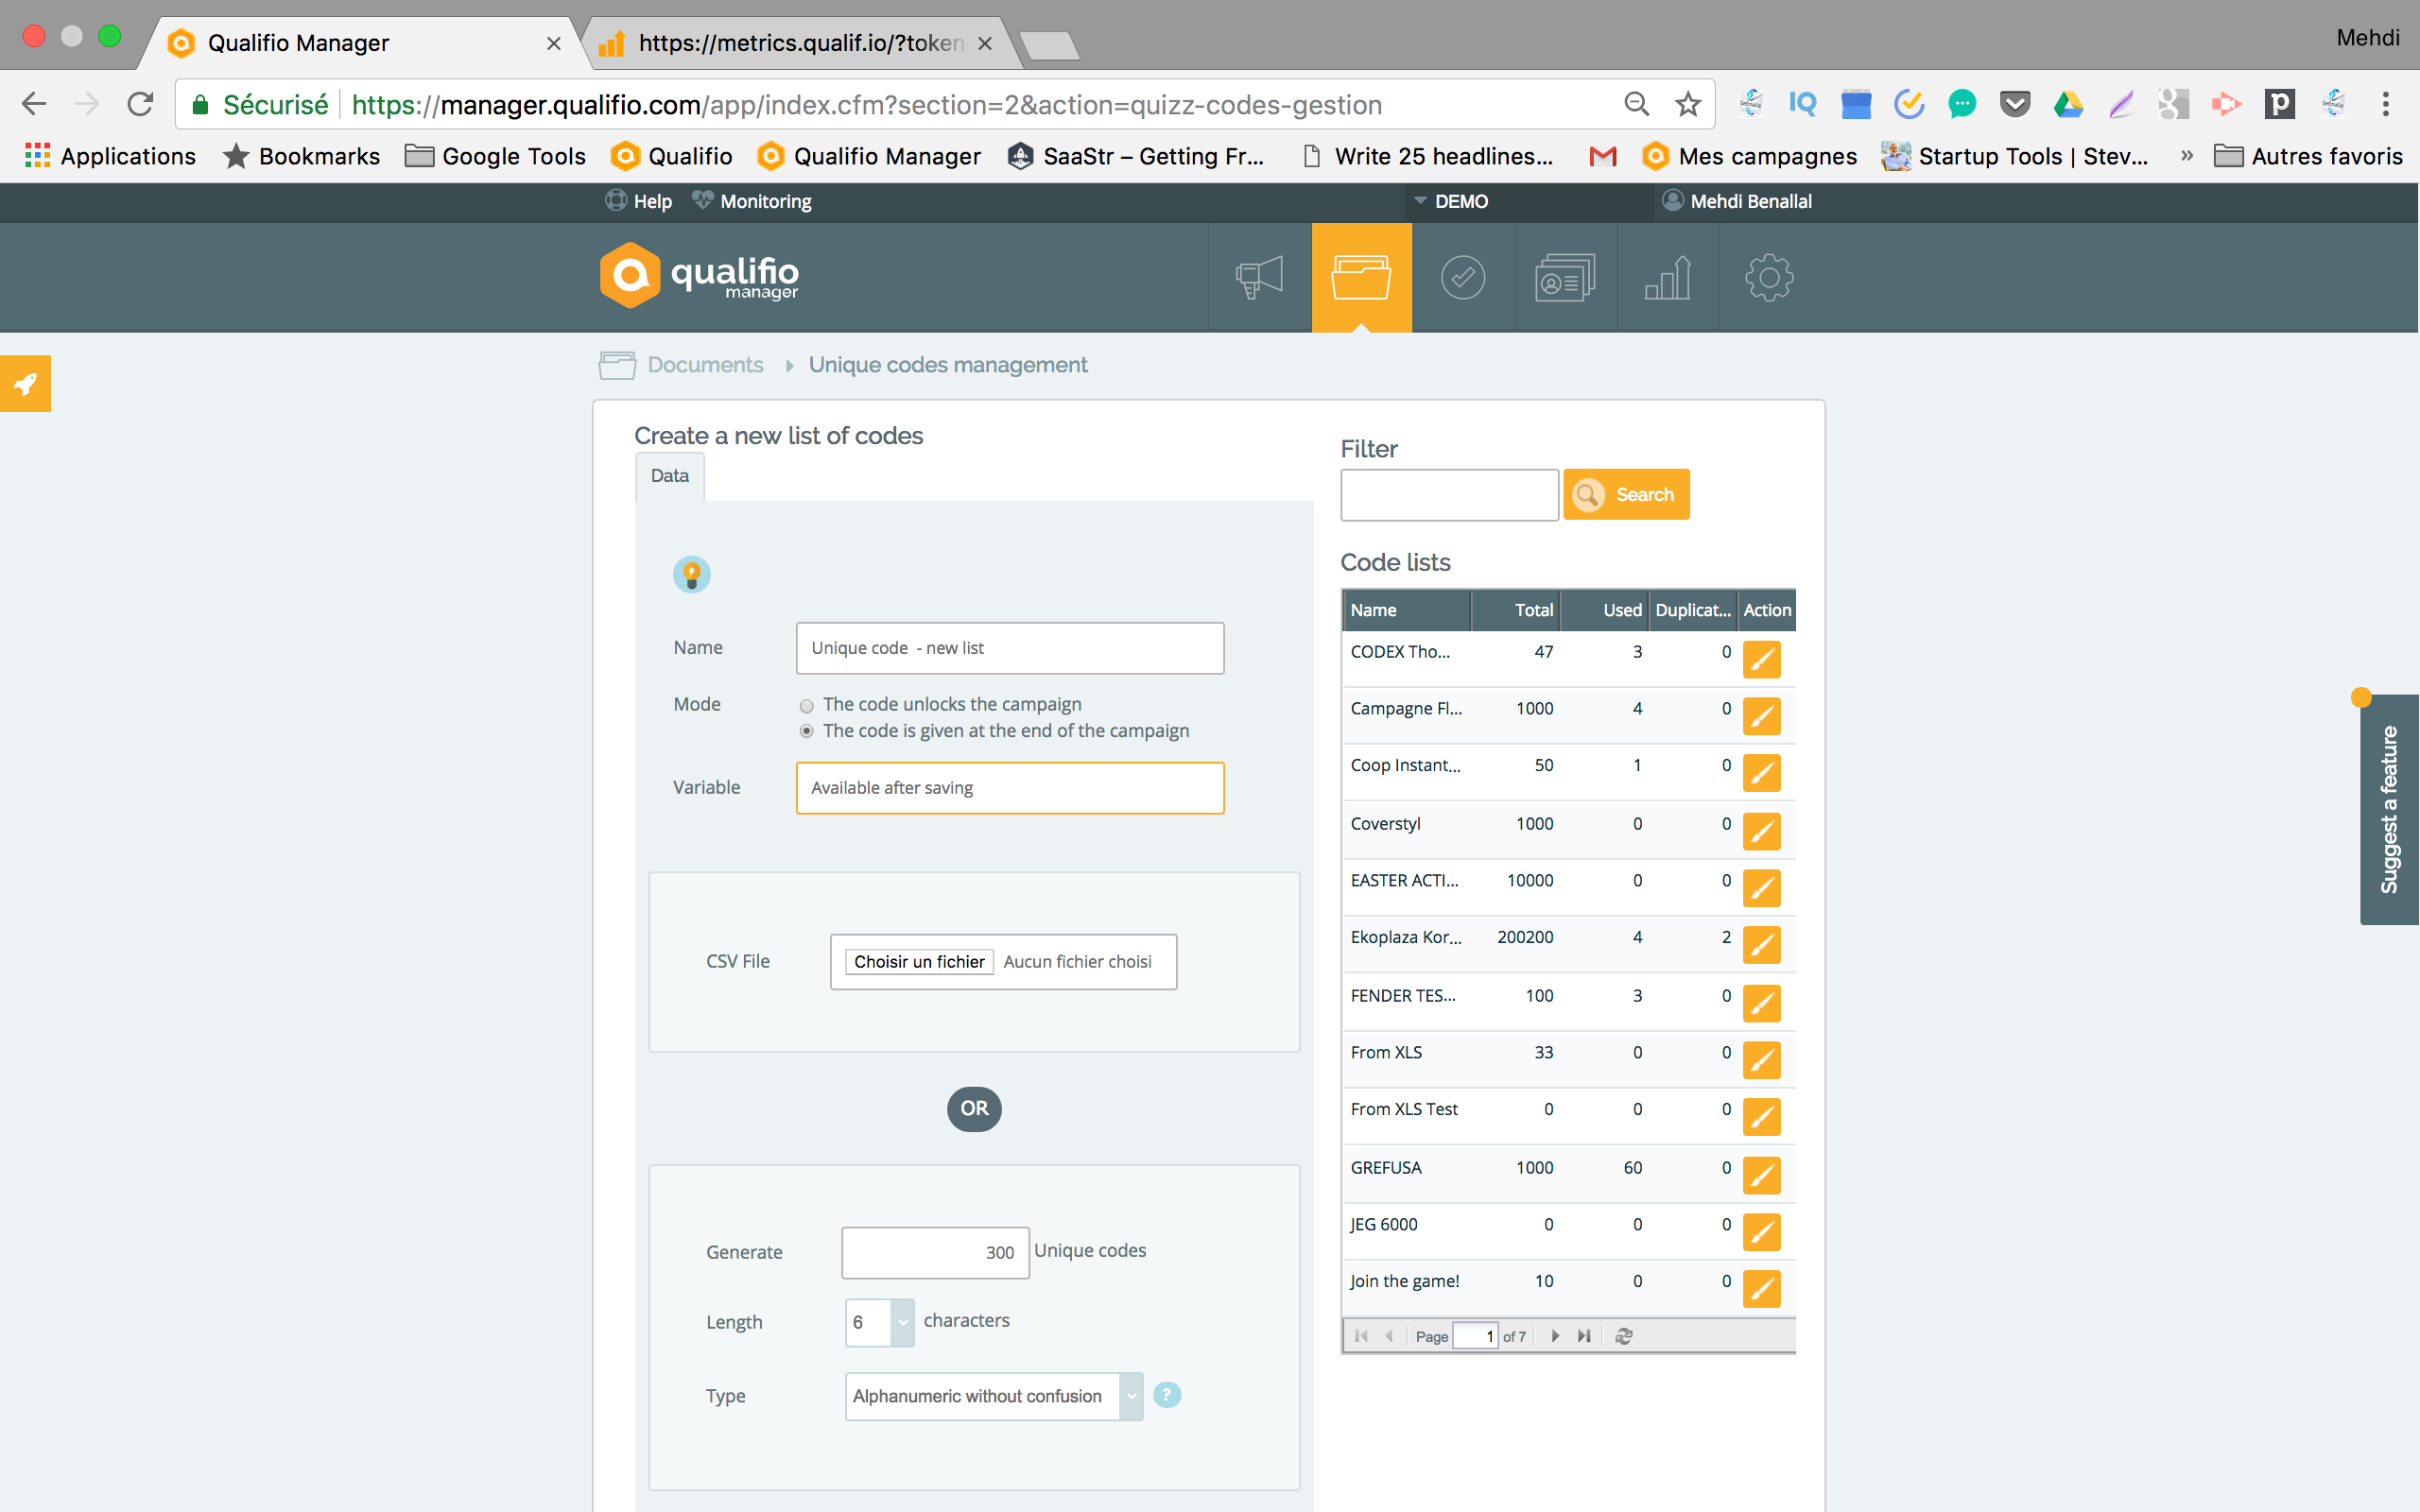The image size is (2420, 1512).
Task: Open the statistics bar chart icon
Action: coord(1667,277)
